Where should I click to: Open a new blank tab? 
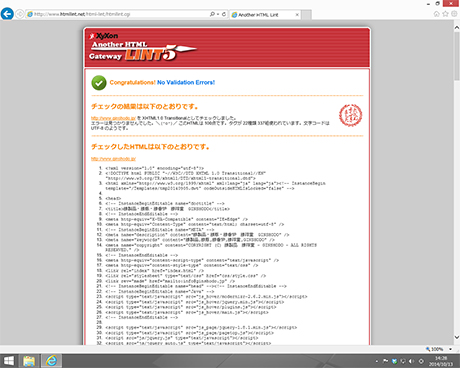[307, 15]
